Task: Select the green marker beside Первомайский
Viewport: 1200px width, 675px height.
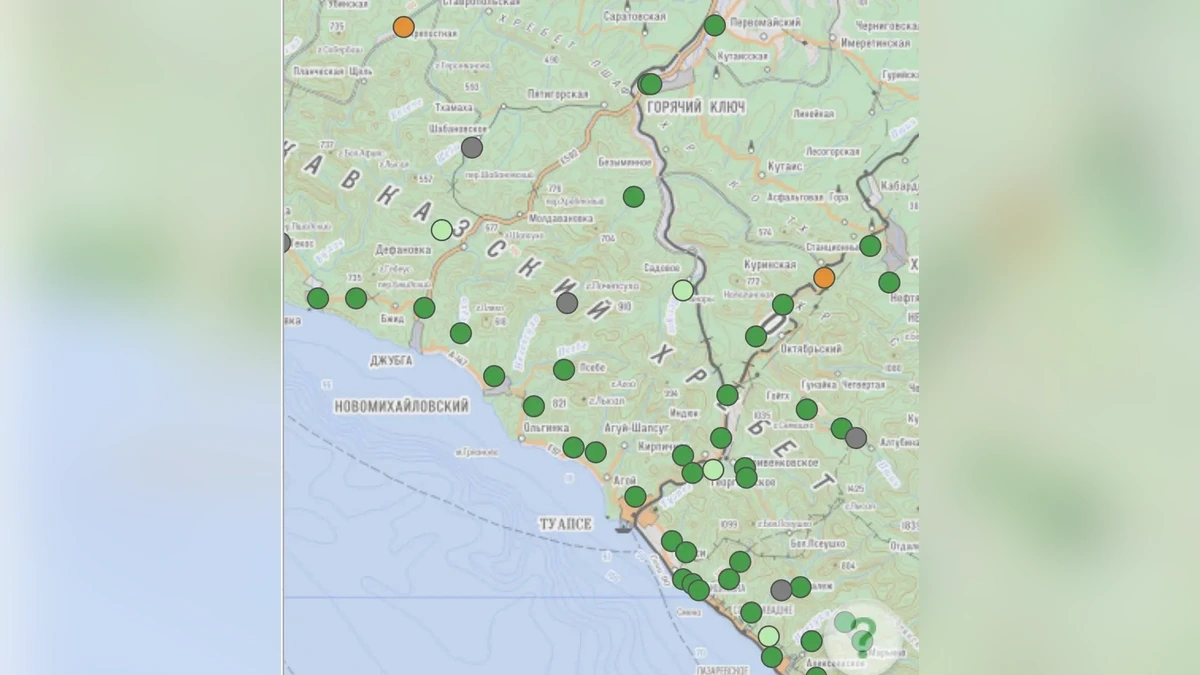Action: [x=714, y=25]
